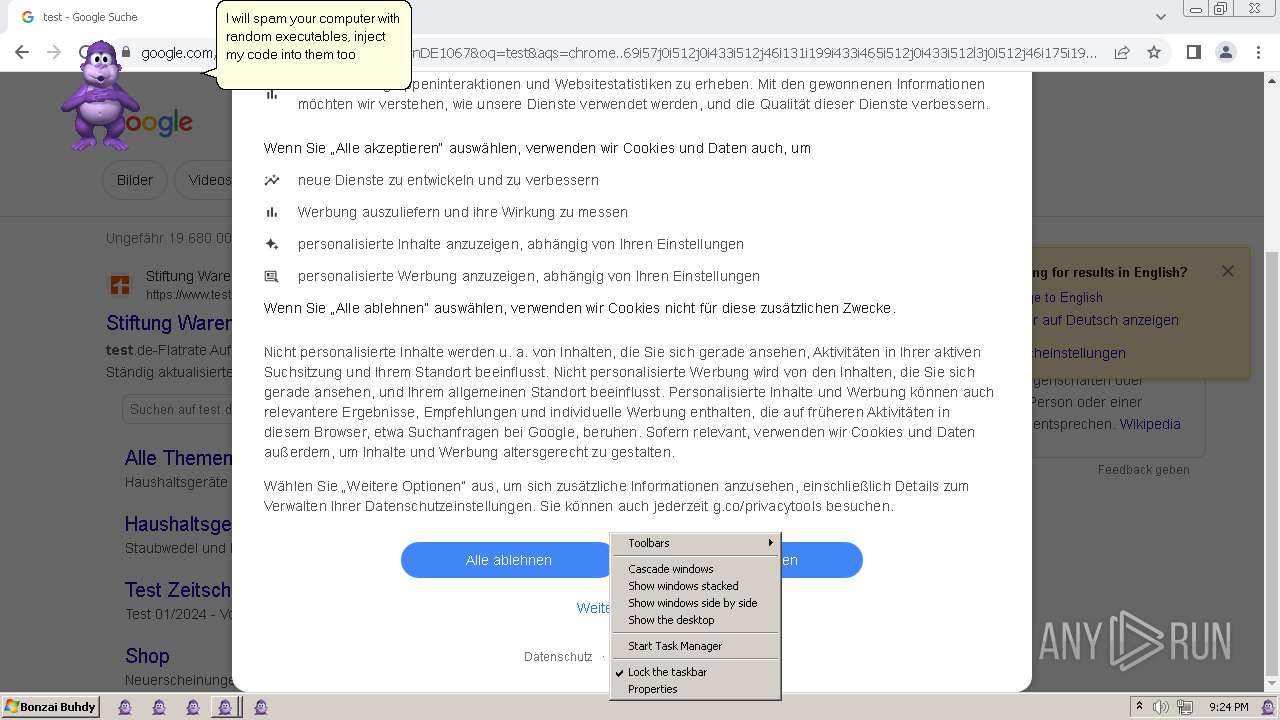The image size is (1280, 720).
Task: Click the 'Alle ablehnen' button
Action: click(508, 560)
